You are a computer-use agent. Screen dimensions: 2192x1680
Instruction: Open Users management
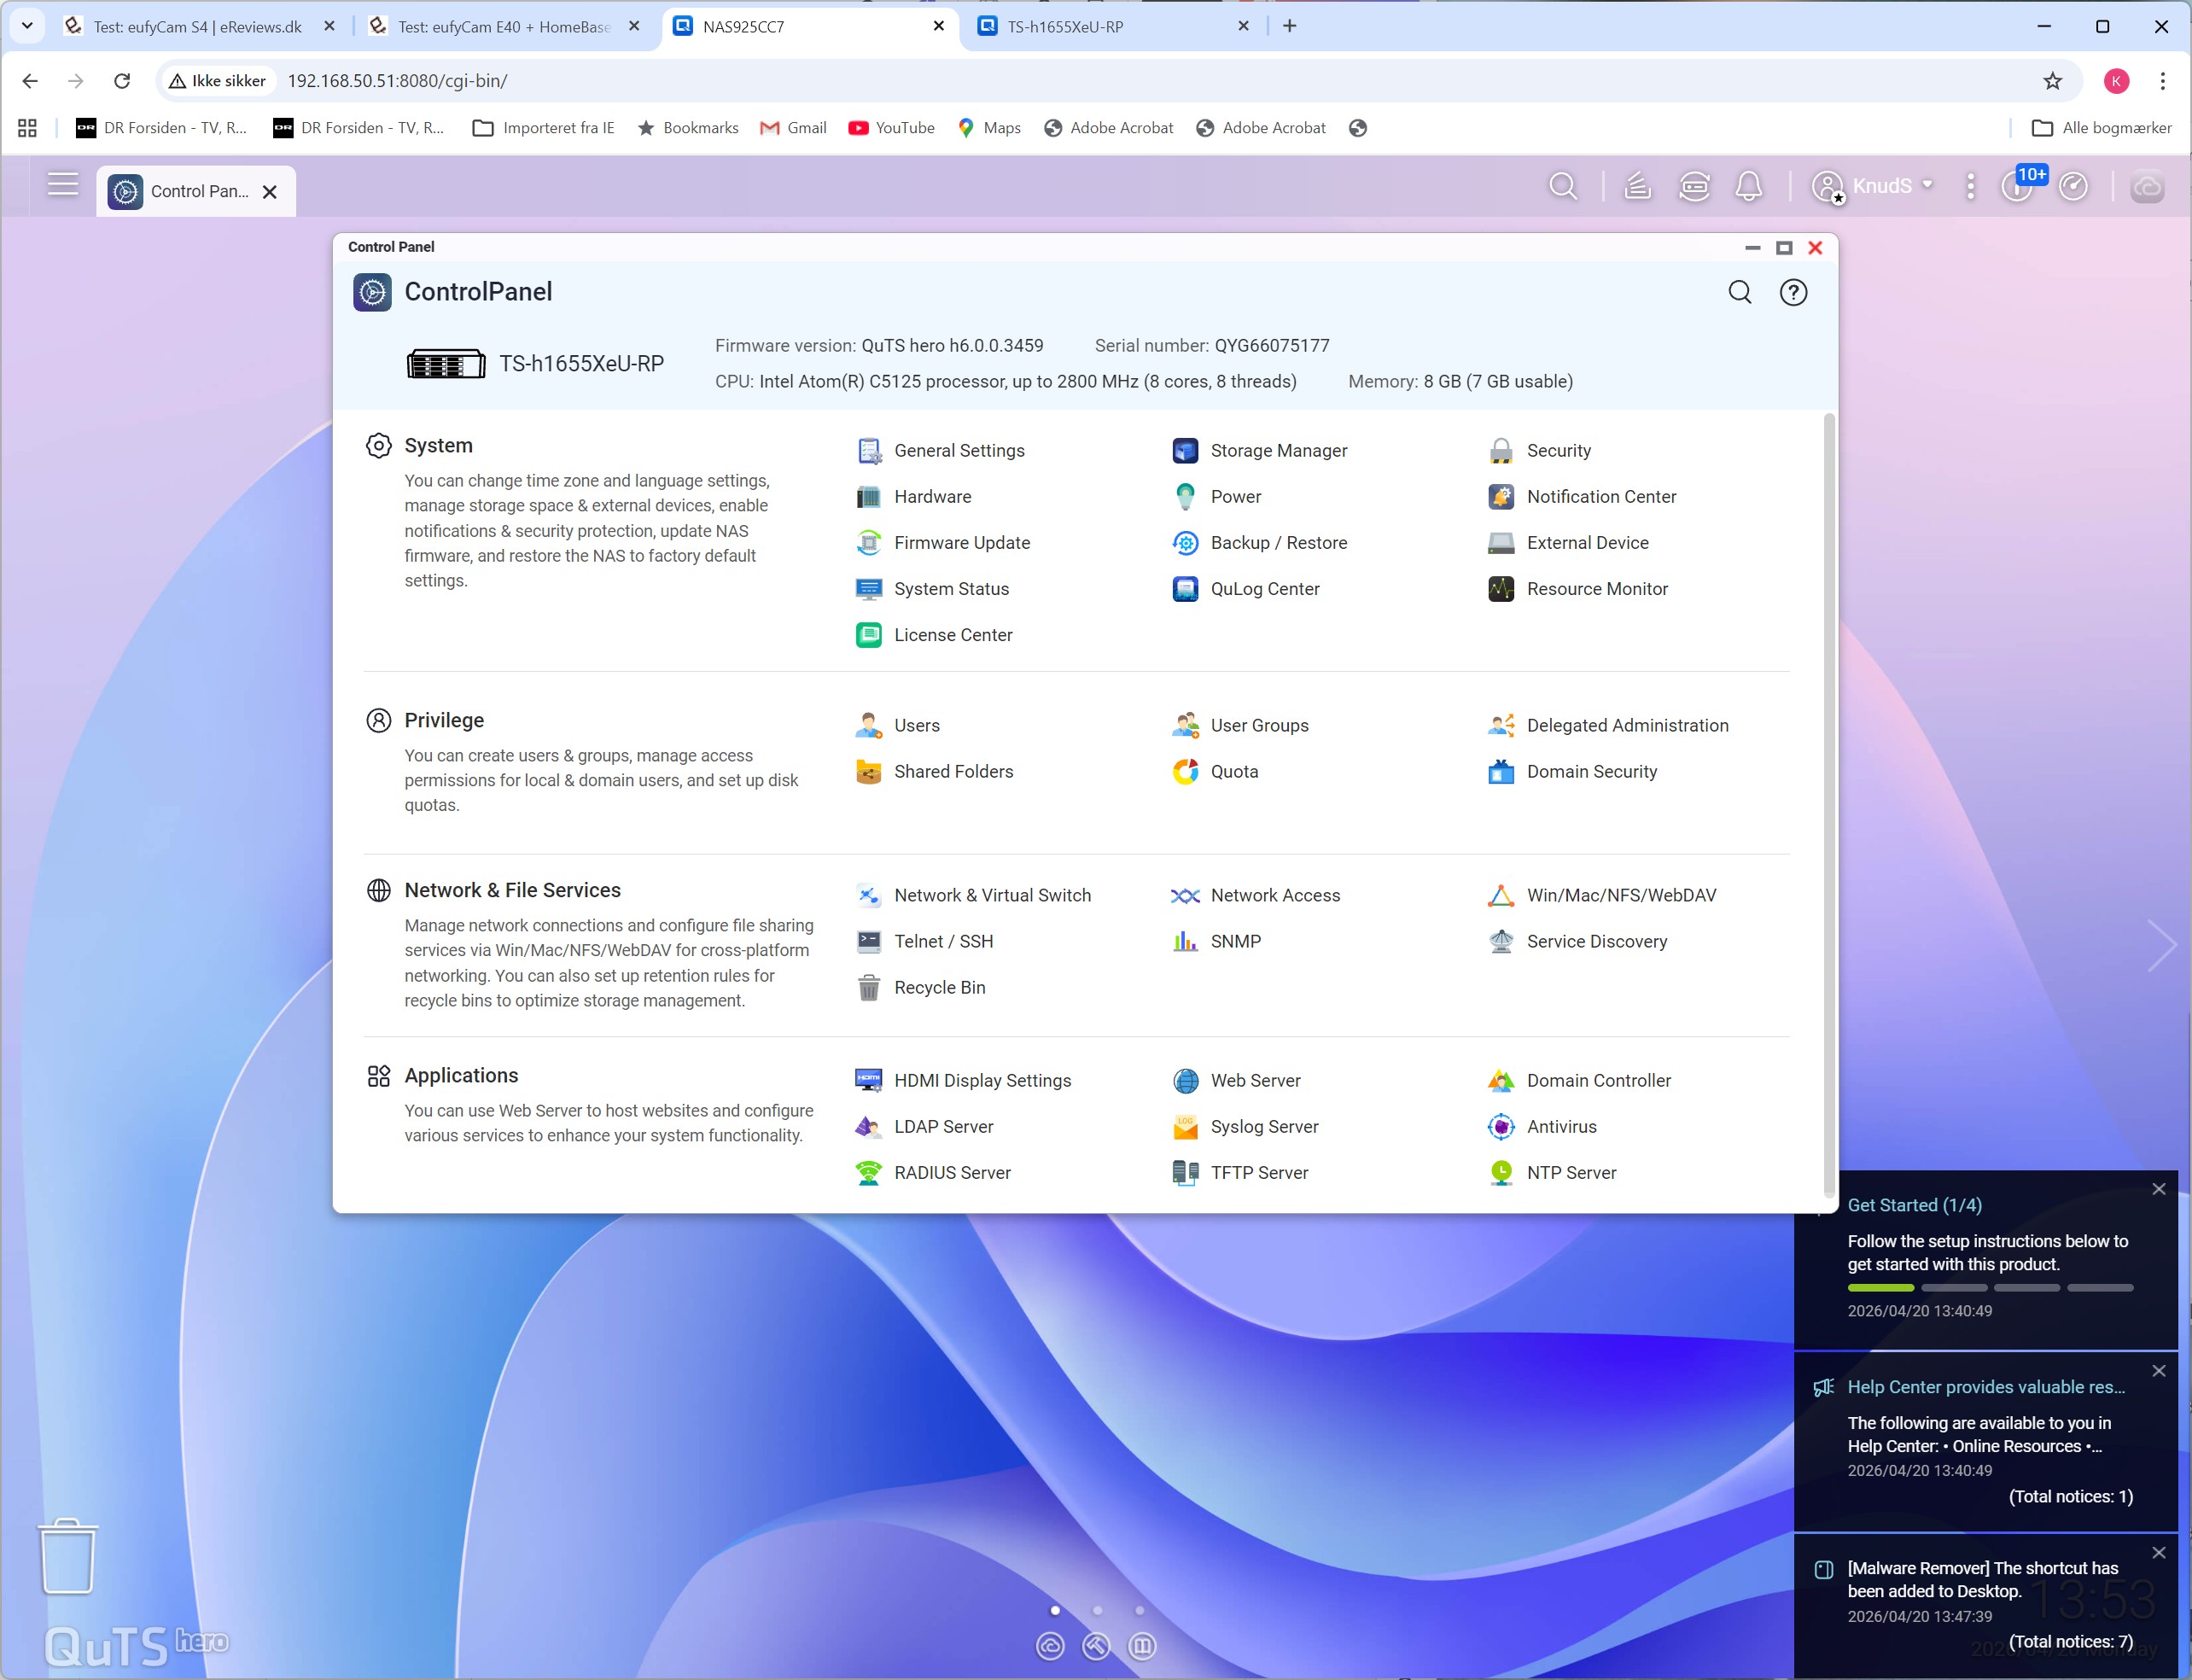click(898, 726)
